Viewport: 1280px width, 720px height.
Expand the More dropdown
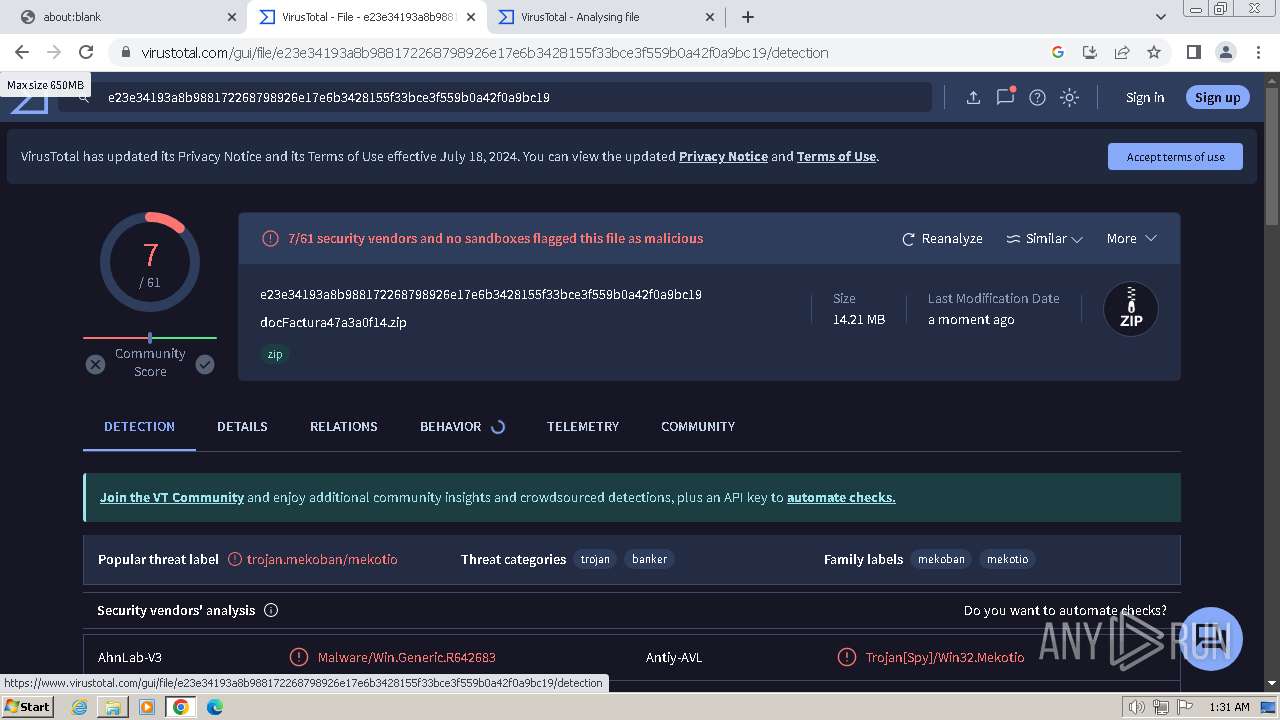click(x=1131, y=238)
